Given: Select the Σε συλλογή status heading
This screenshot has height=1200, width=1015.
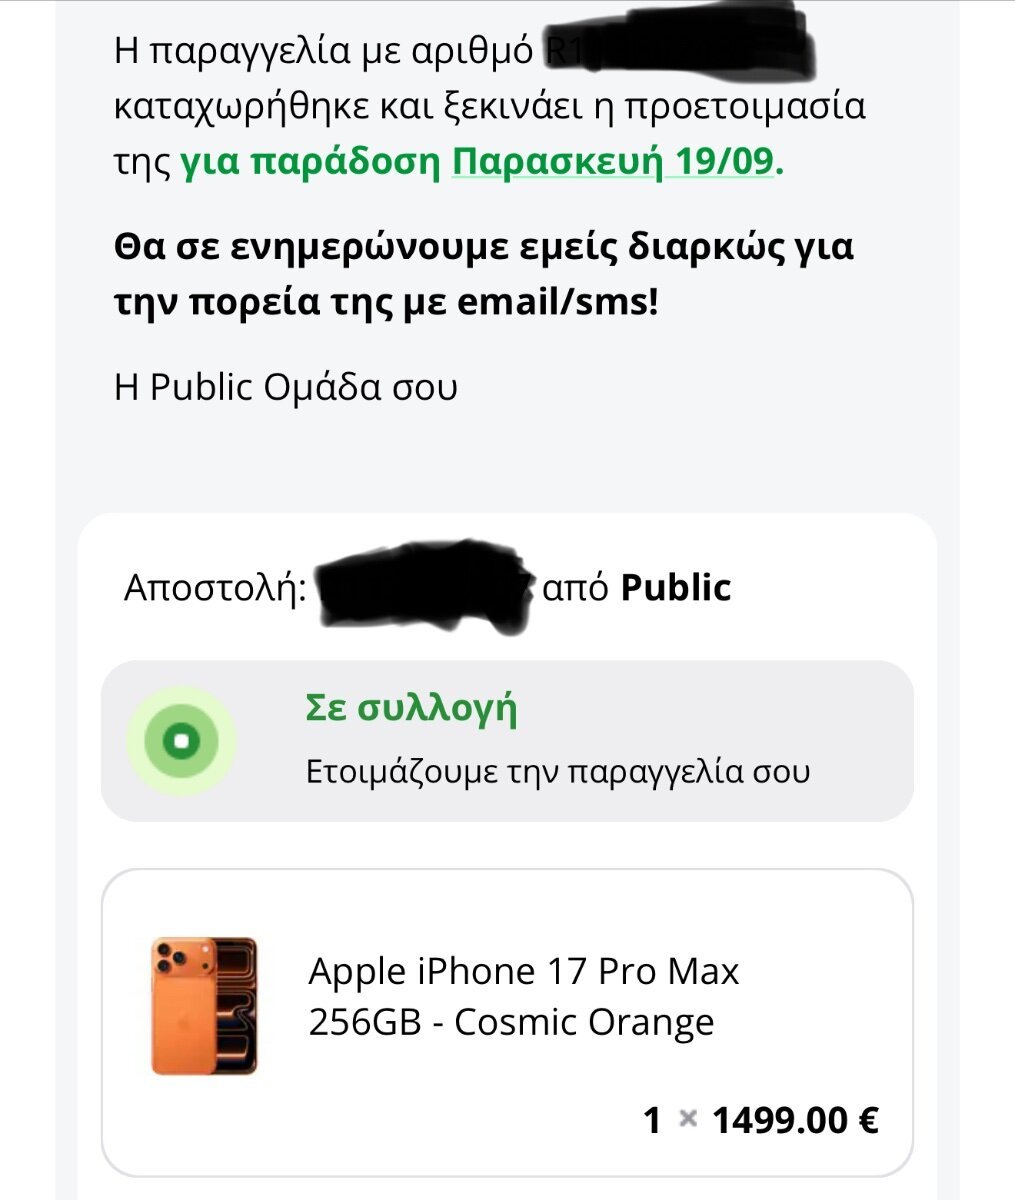Looking at the screenshot, I should coord(411,708).
